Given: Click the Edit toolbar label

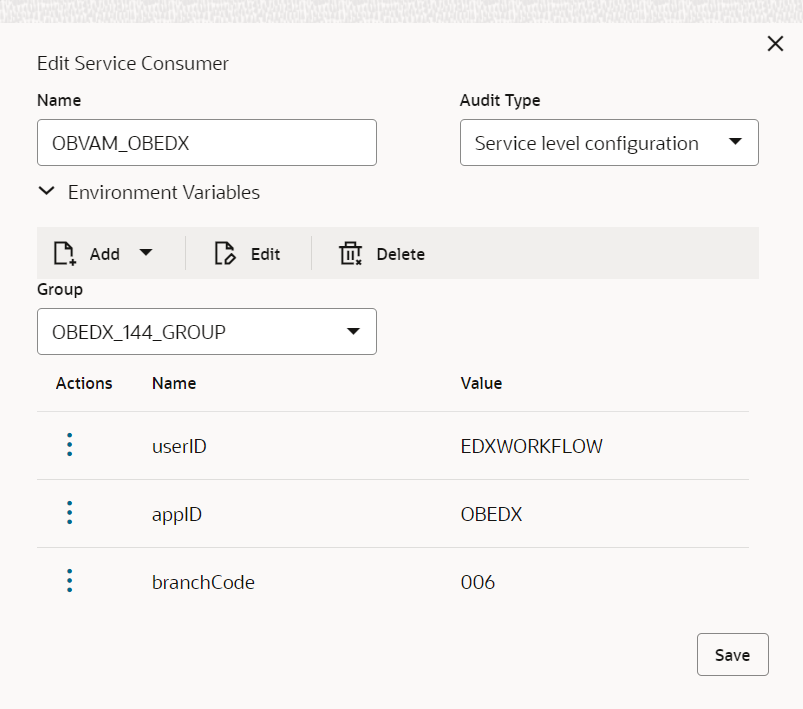Looking at the screenshot, I should tap(265, 254).
